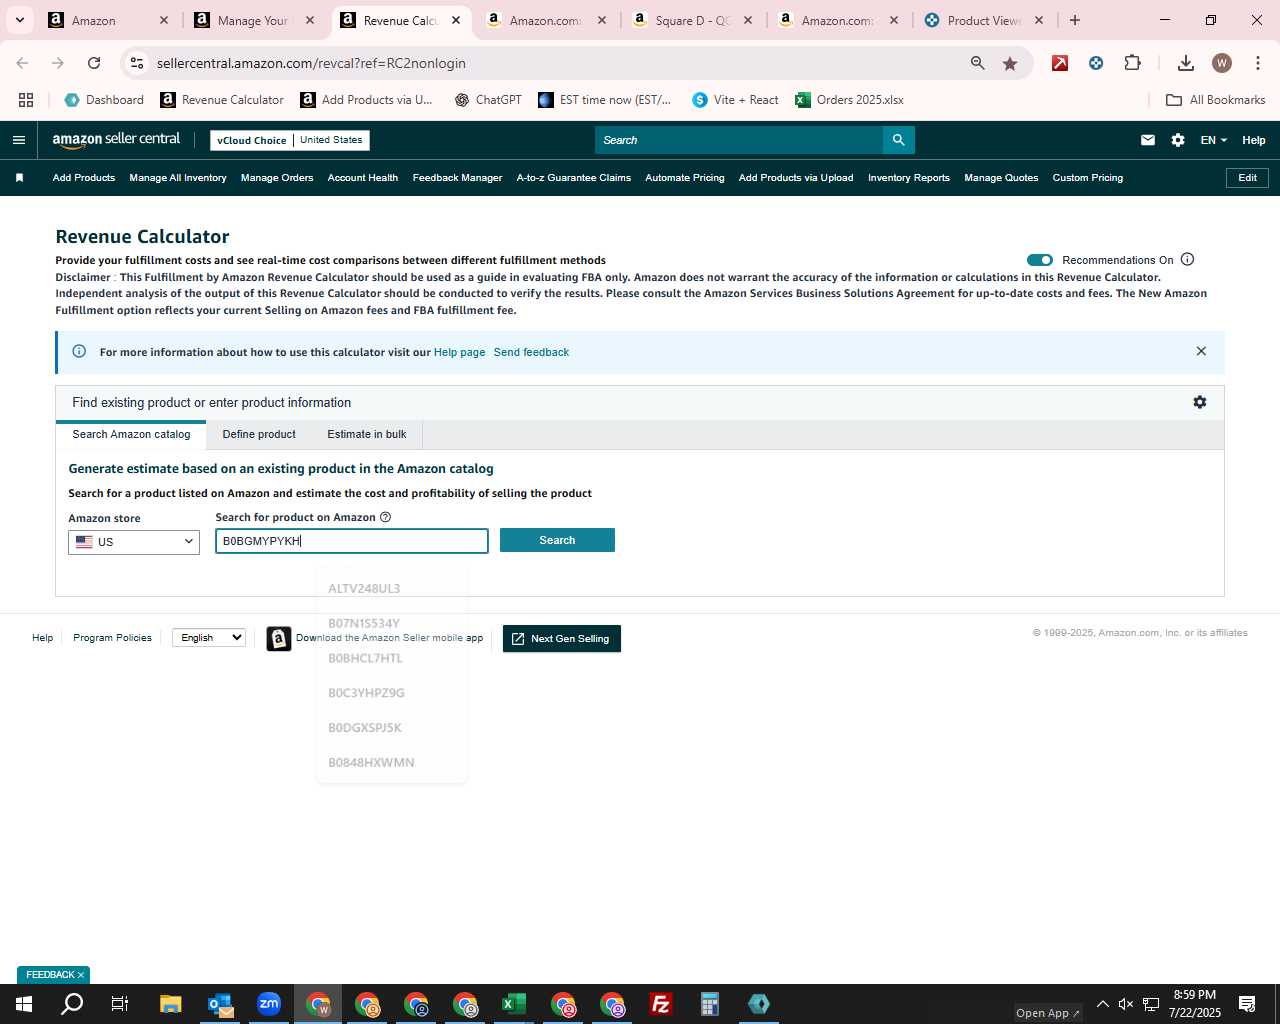
Task: Open File Explorer from taskbar
Action: [x=170, y=1004]
